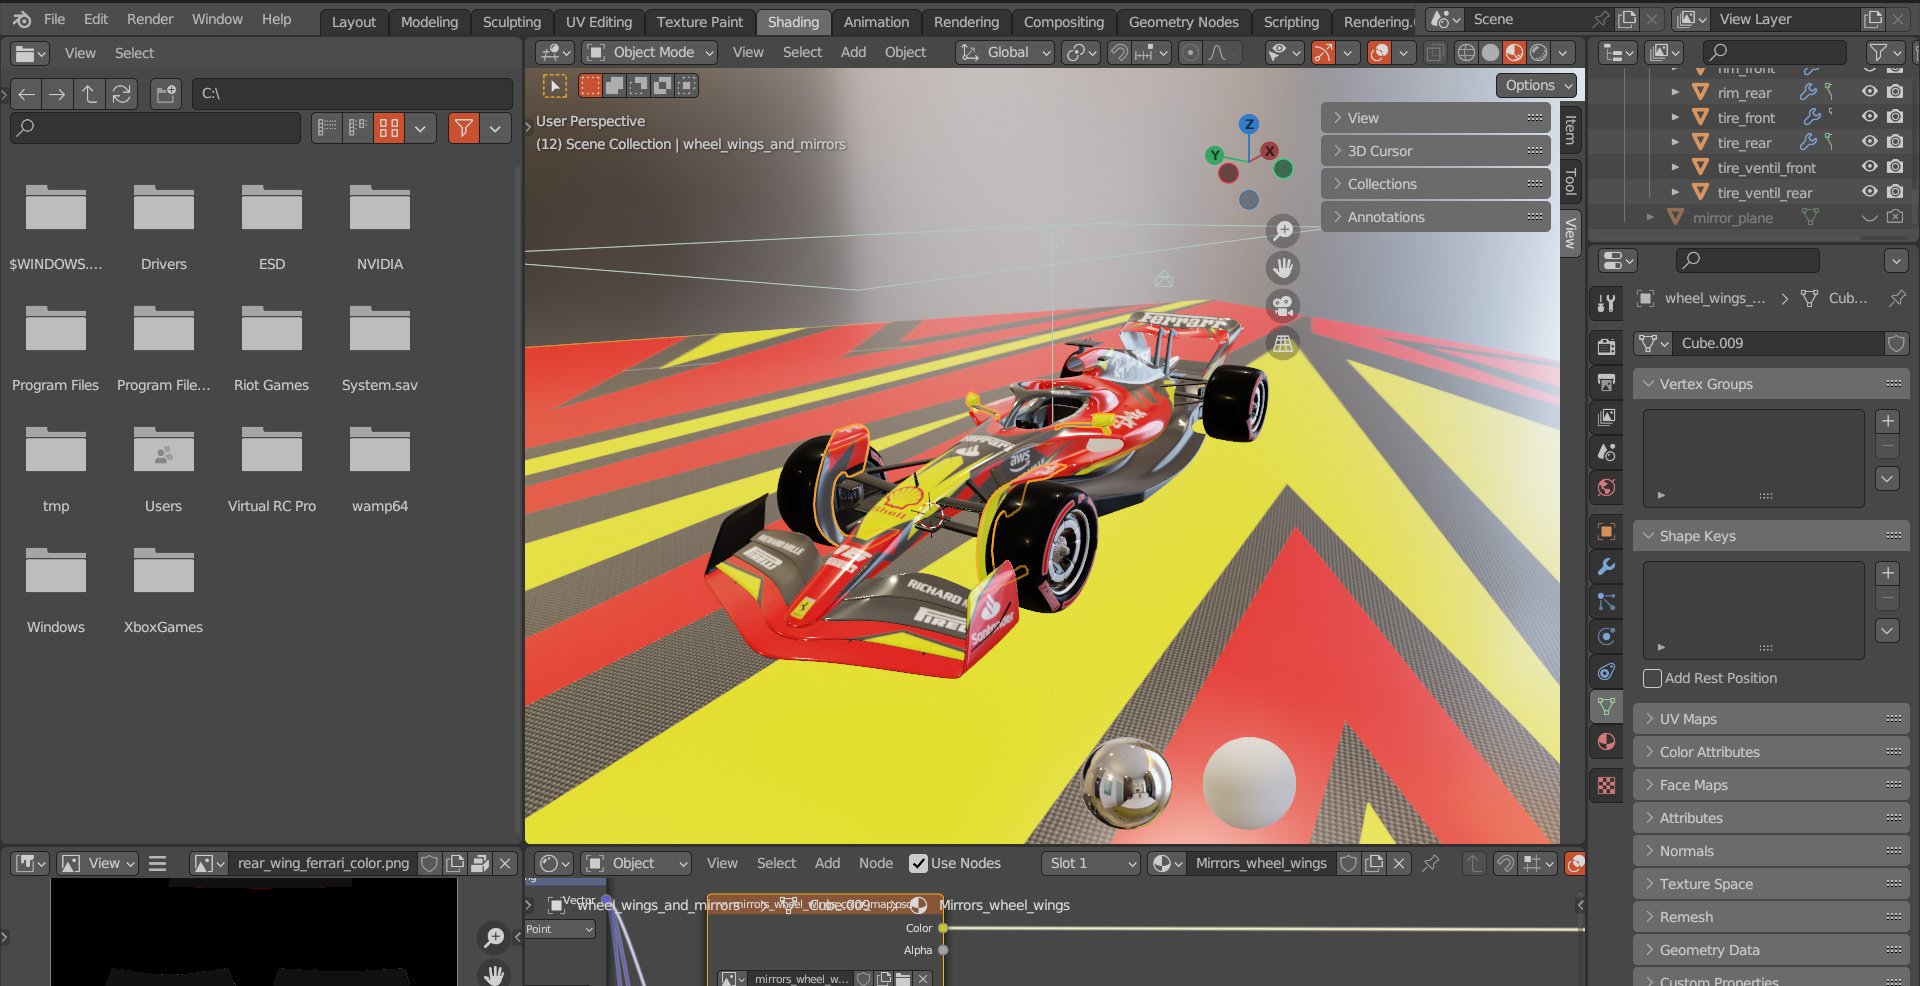Switch file browser to thumbnail display

pyautogui.click(x=389, y=128)
